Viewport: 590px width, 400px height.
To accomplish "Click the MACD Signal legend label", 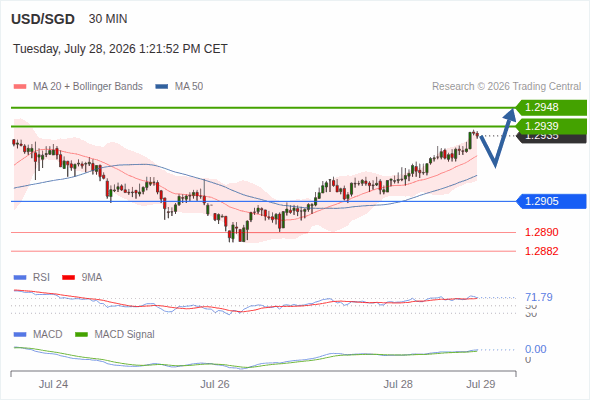I will [125, 335].
